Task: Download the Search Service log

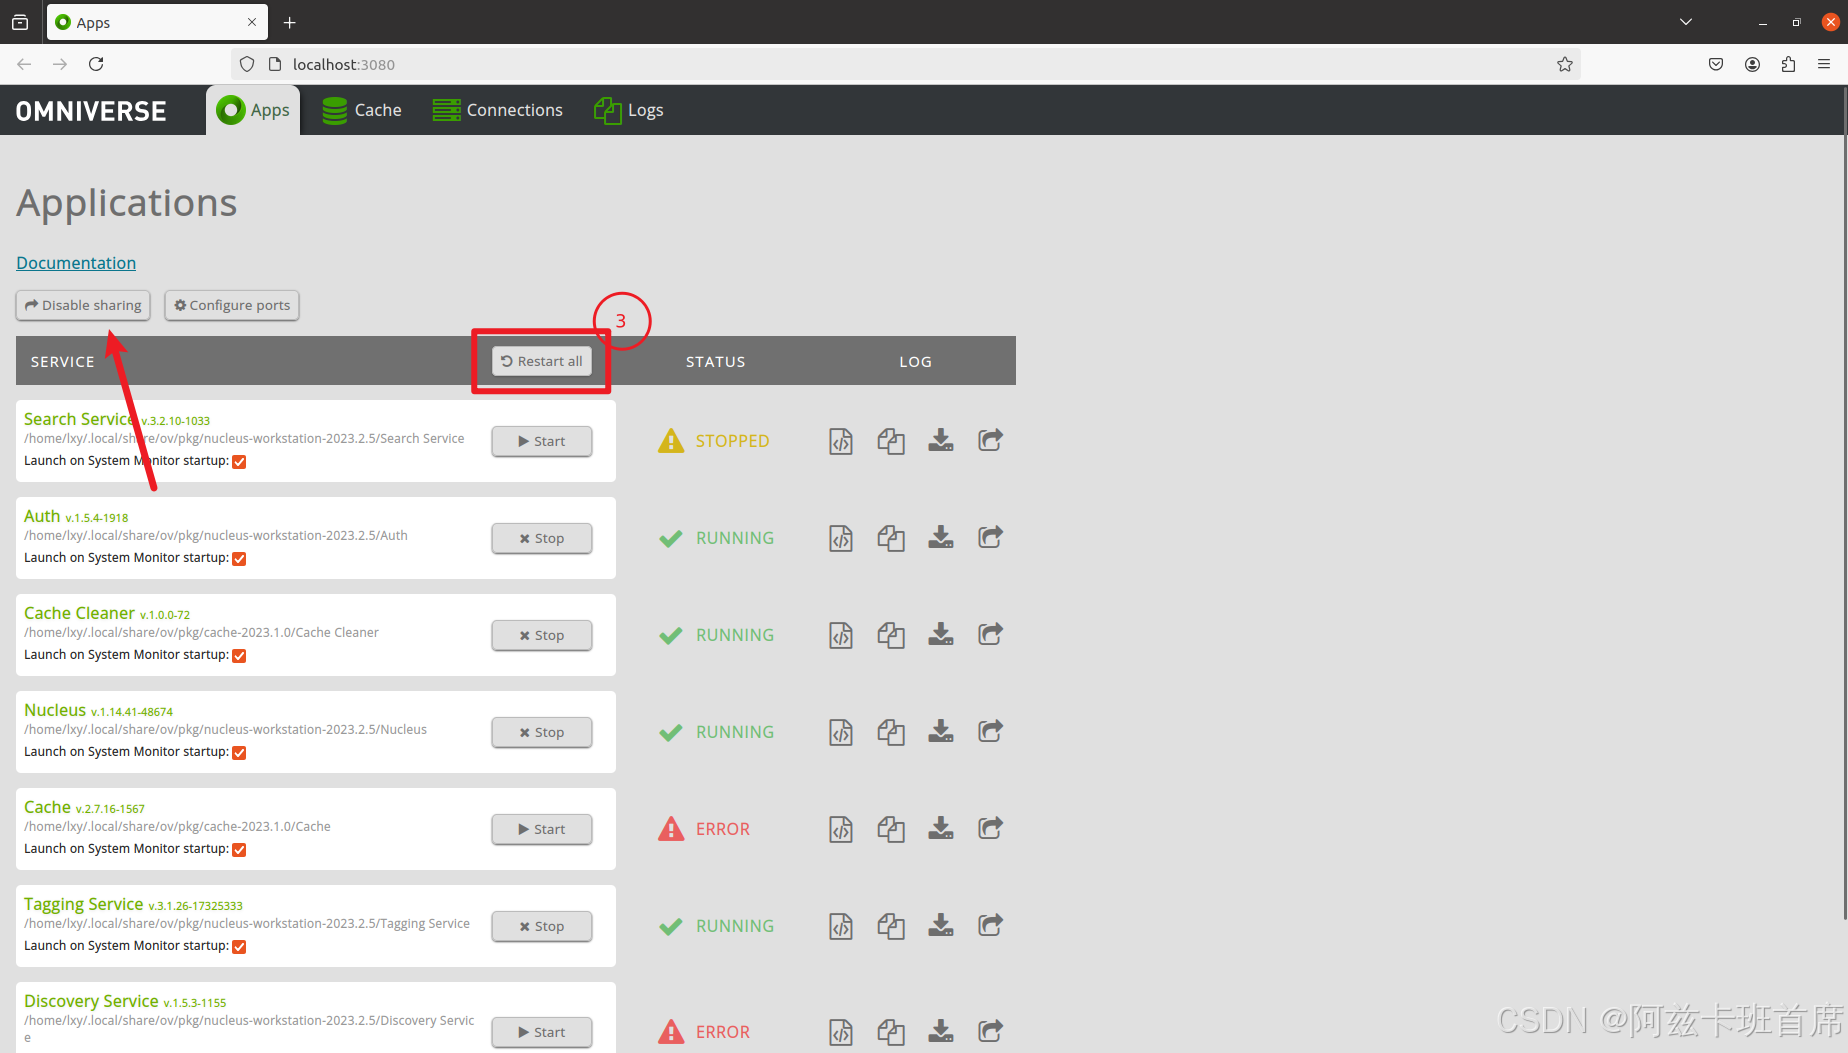Action: (941, 441)
